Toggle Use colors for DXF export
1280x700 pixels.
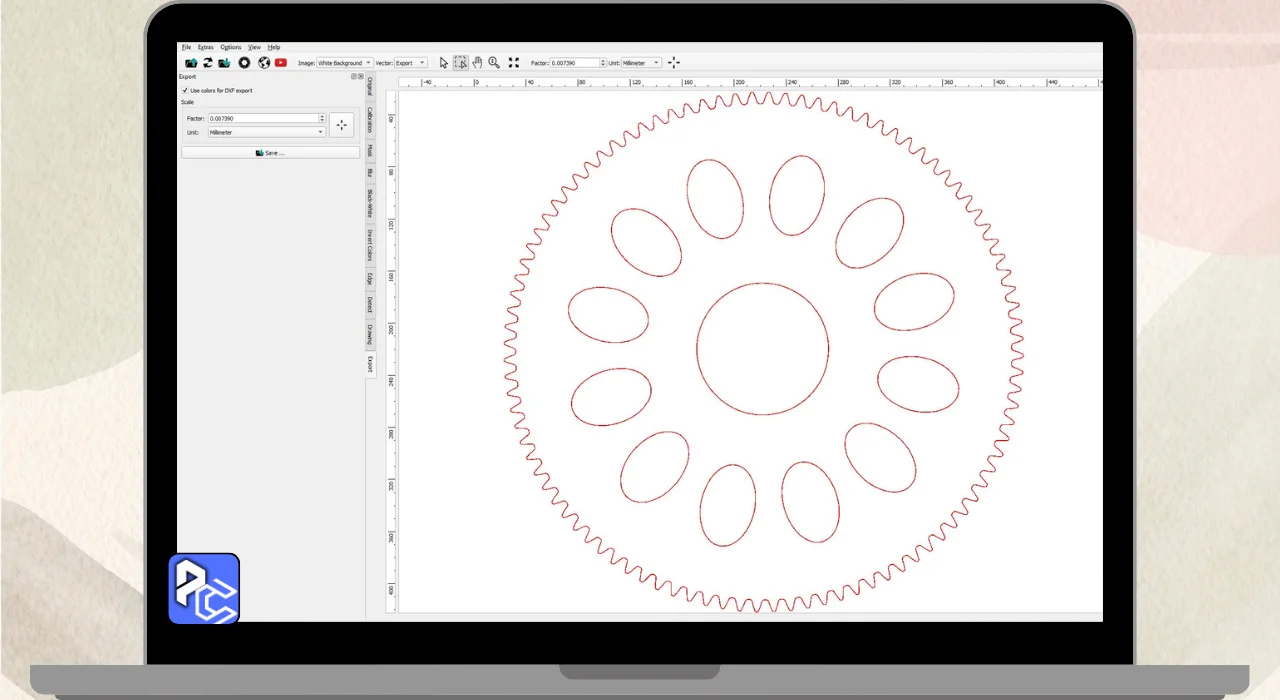pos(185,90)
